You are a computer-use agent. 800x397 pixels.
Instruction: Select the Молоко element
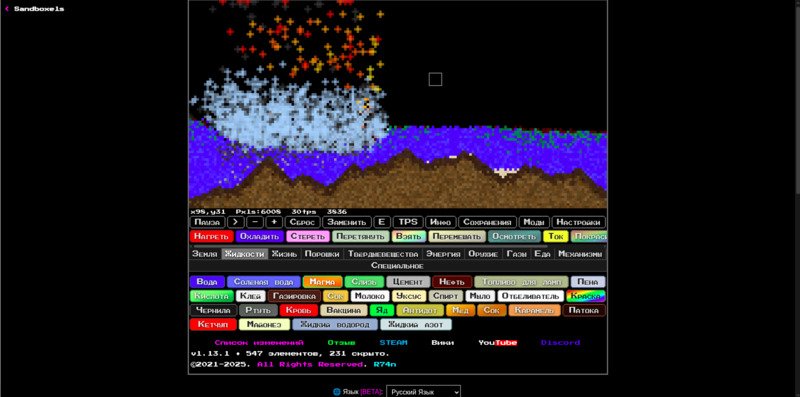(x=370, y=296)
